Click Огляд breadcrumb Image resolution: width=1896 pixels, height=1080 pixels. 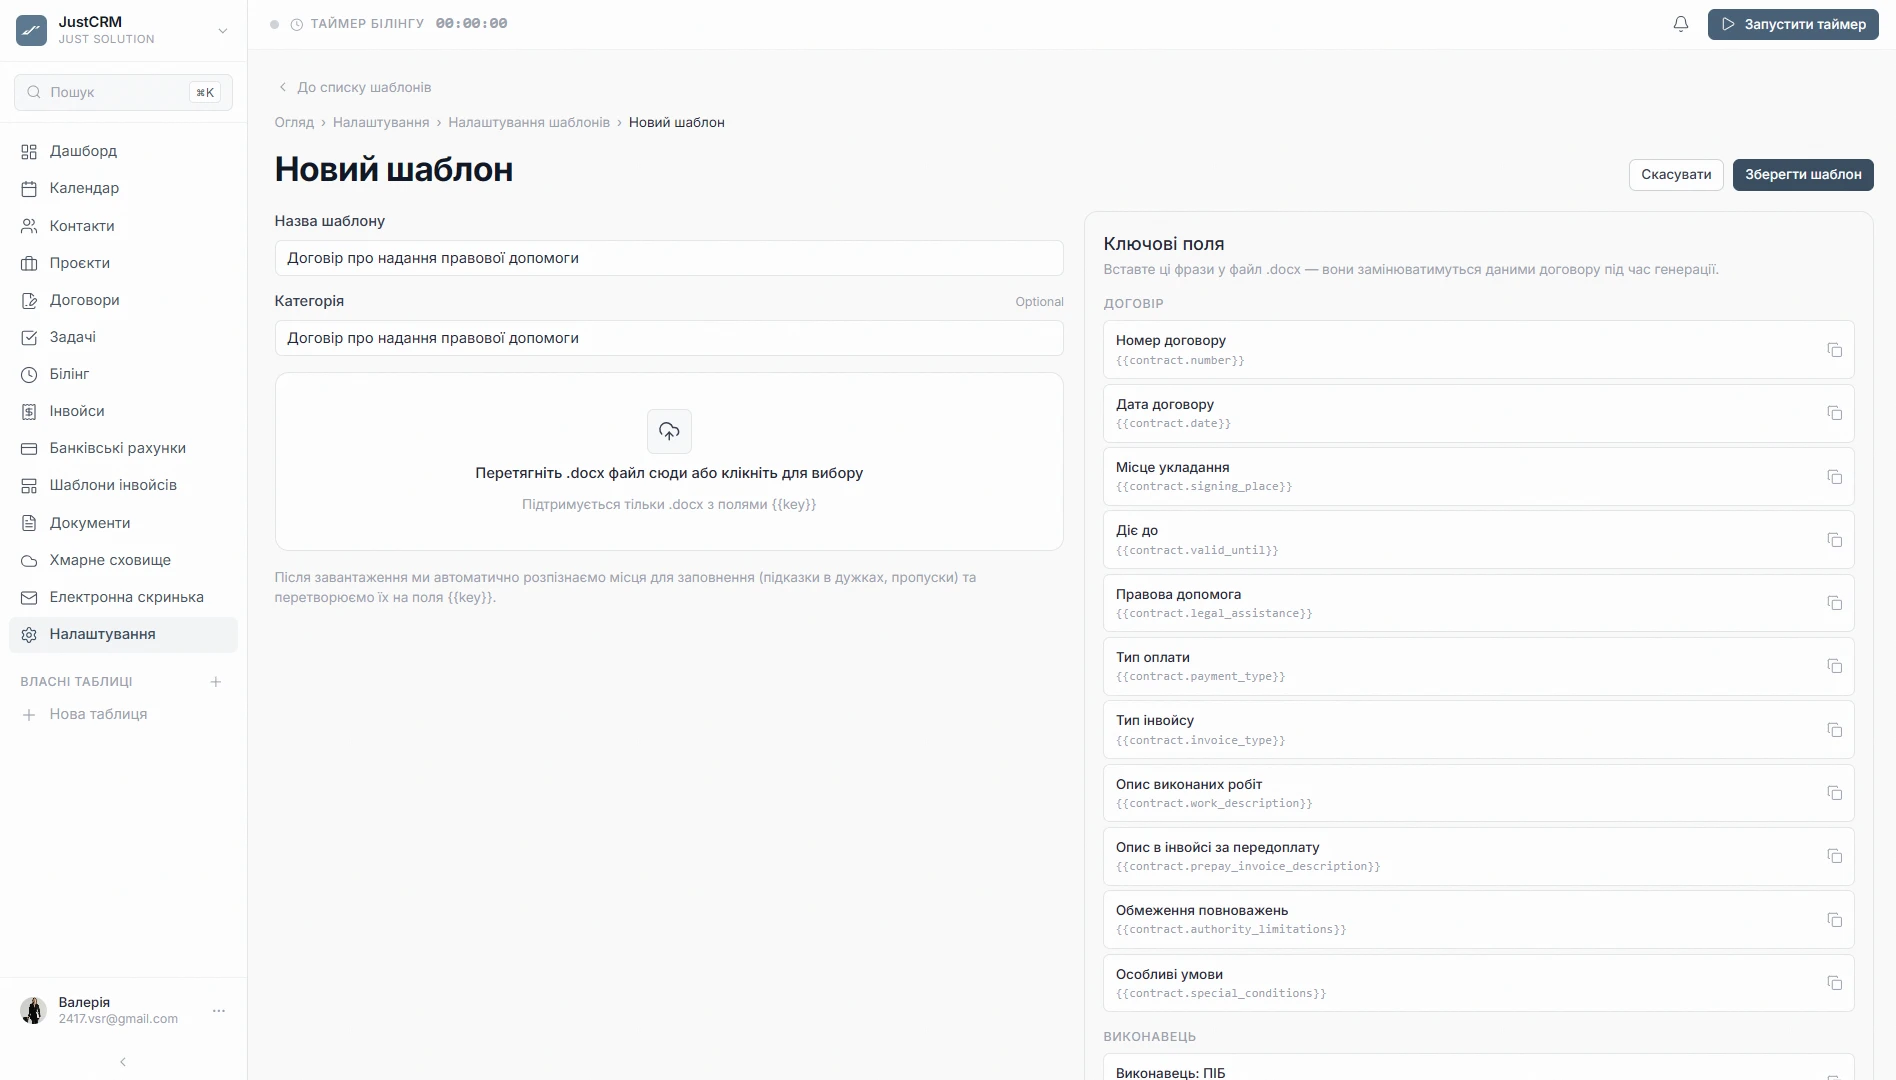click(x=294, y=122)
